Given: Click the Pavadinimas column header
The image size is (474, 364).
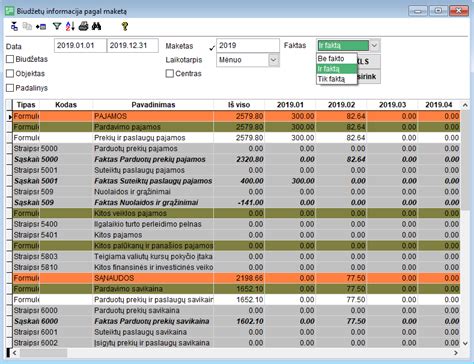Looking at the screenshot, I should (x=153, y=105).
